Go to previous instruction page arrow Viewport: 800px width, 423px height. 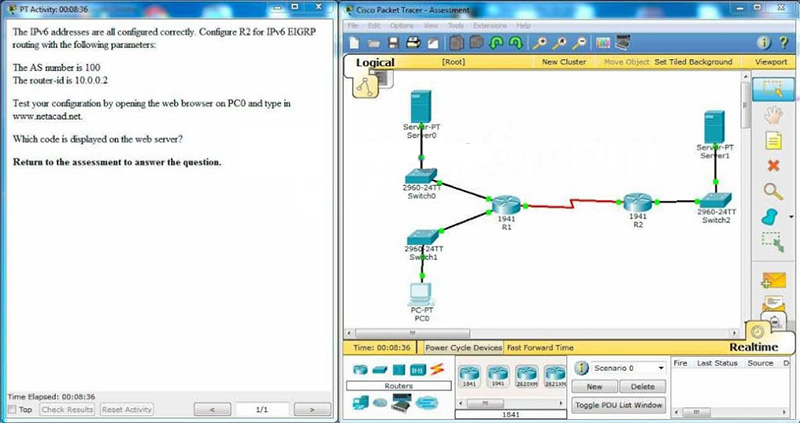pyautogui.click(x=213, y=409)
